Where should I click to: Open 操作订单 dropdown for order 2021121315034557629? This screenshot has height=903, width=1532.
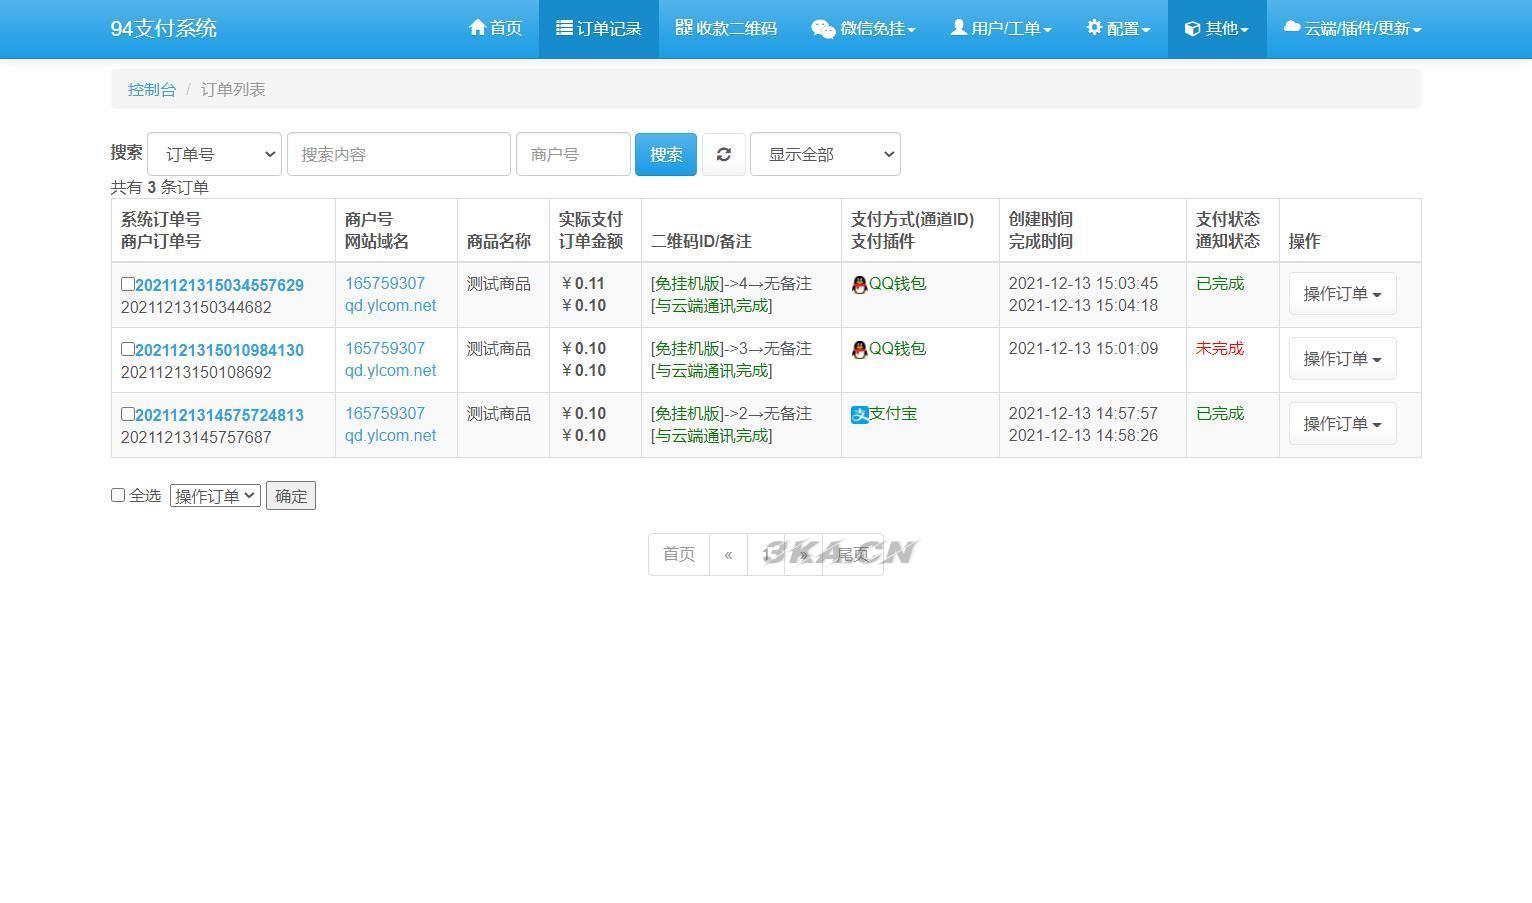tap(1342, 294)
